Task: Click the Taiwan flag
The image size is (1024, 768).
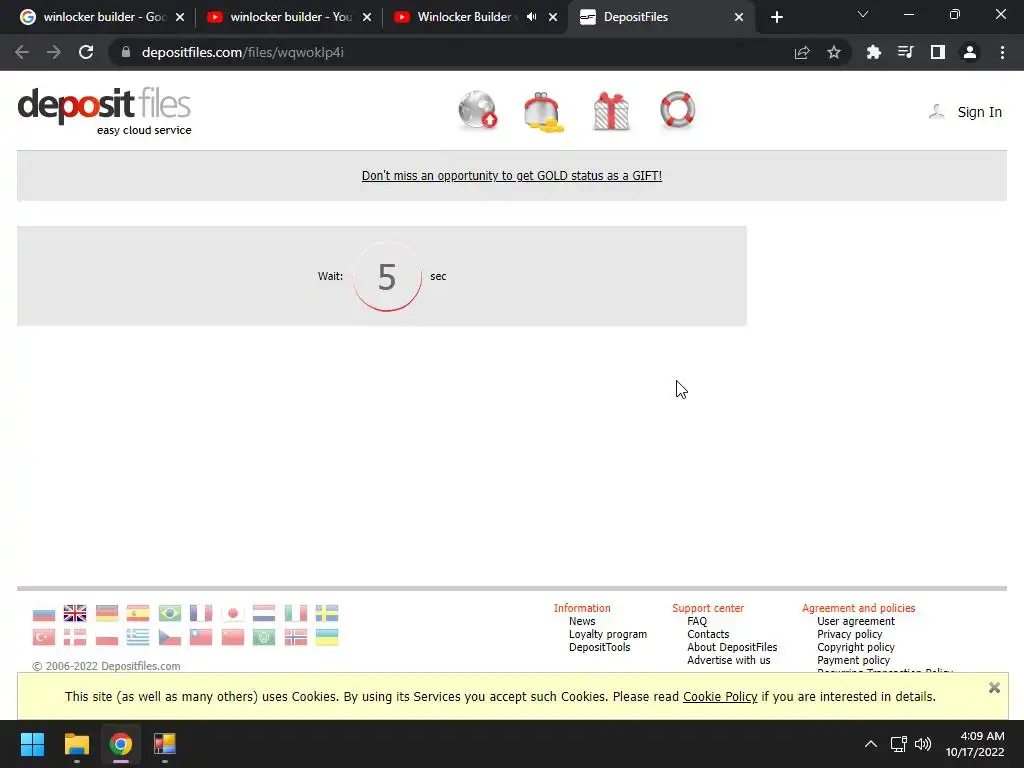Action: 201,637
